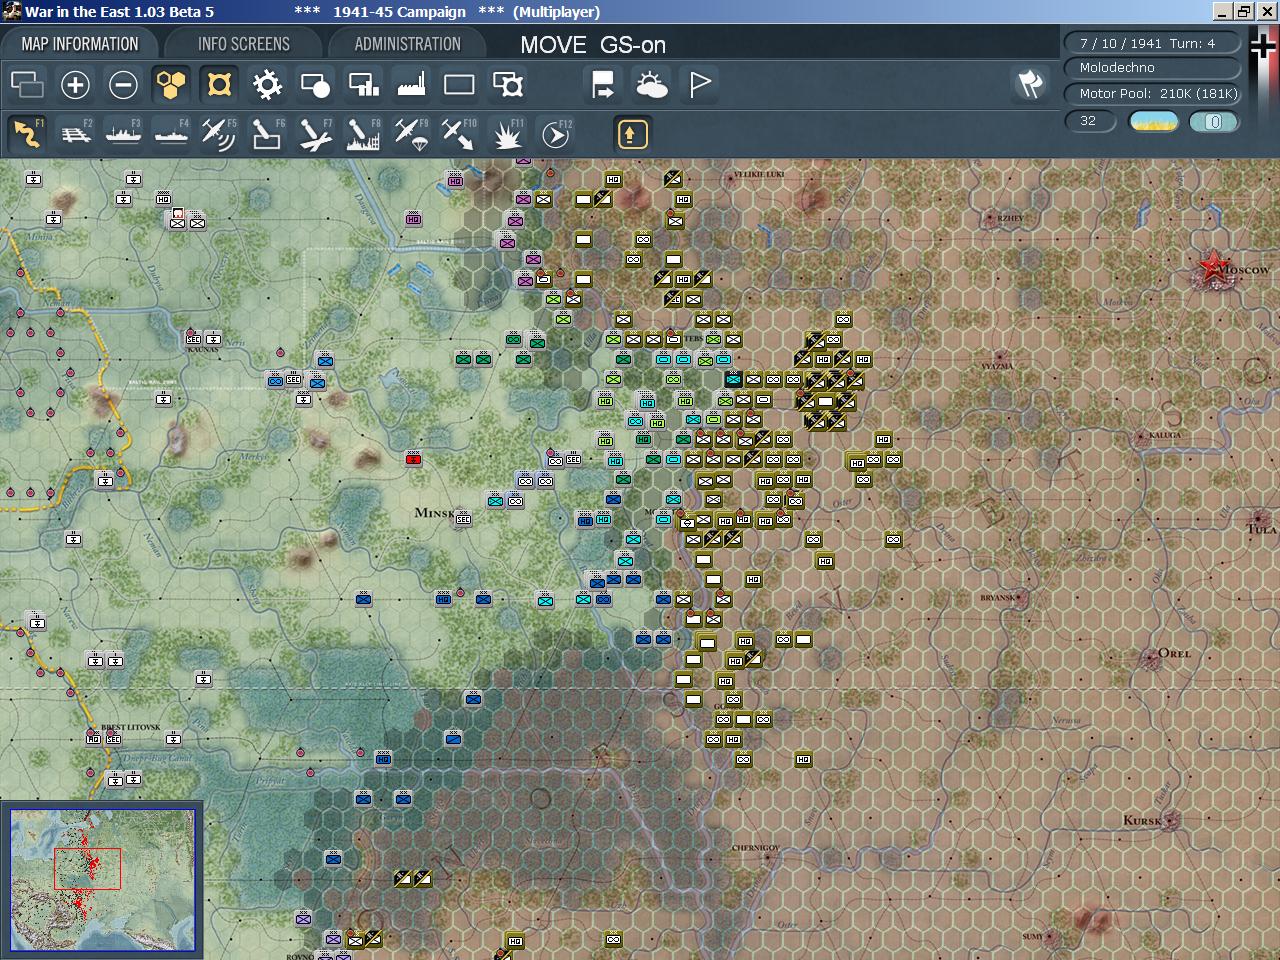Zoom out the map with the minus icon

[x=123, y=85]
